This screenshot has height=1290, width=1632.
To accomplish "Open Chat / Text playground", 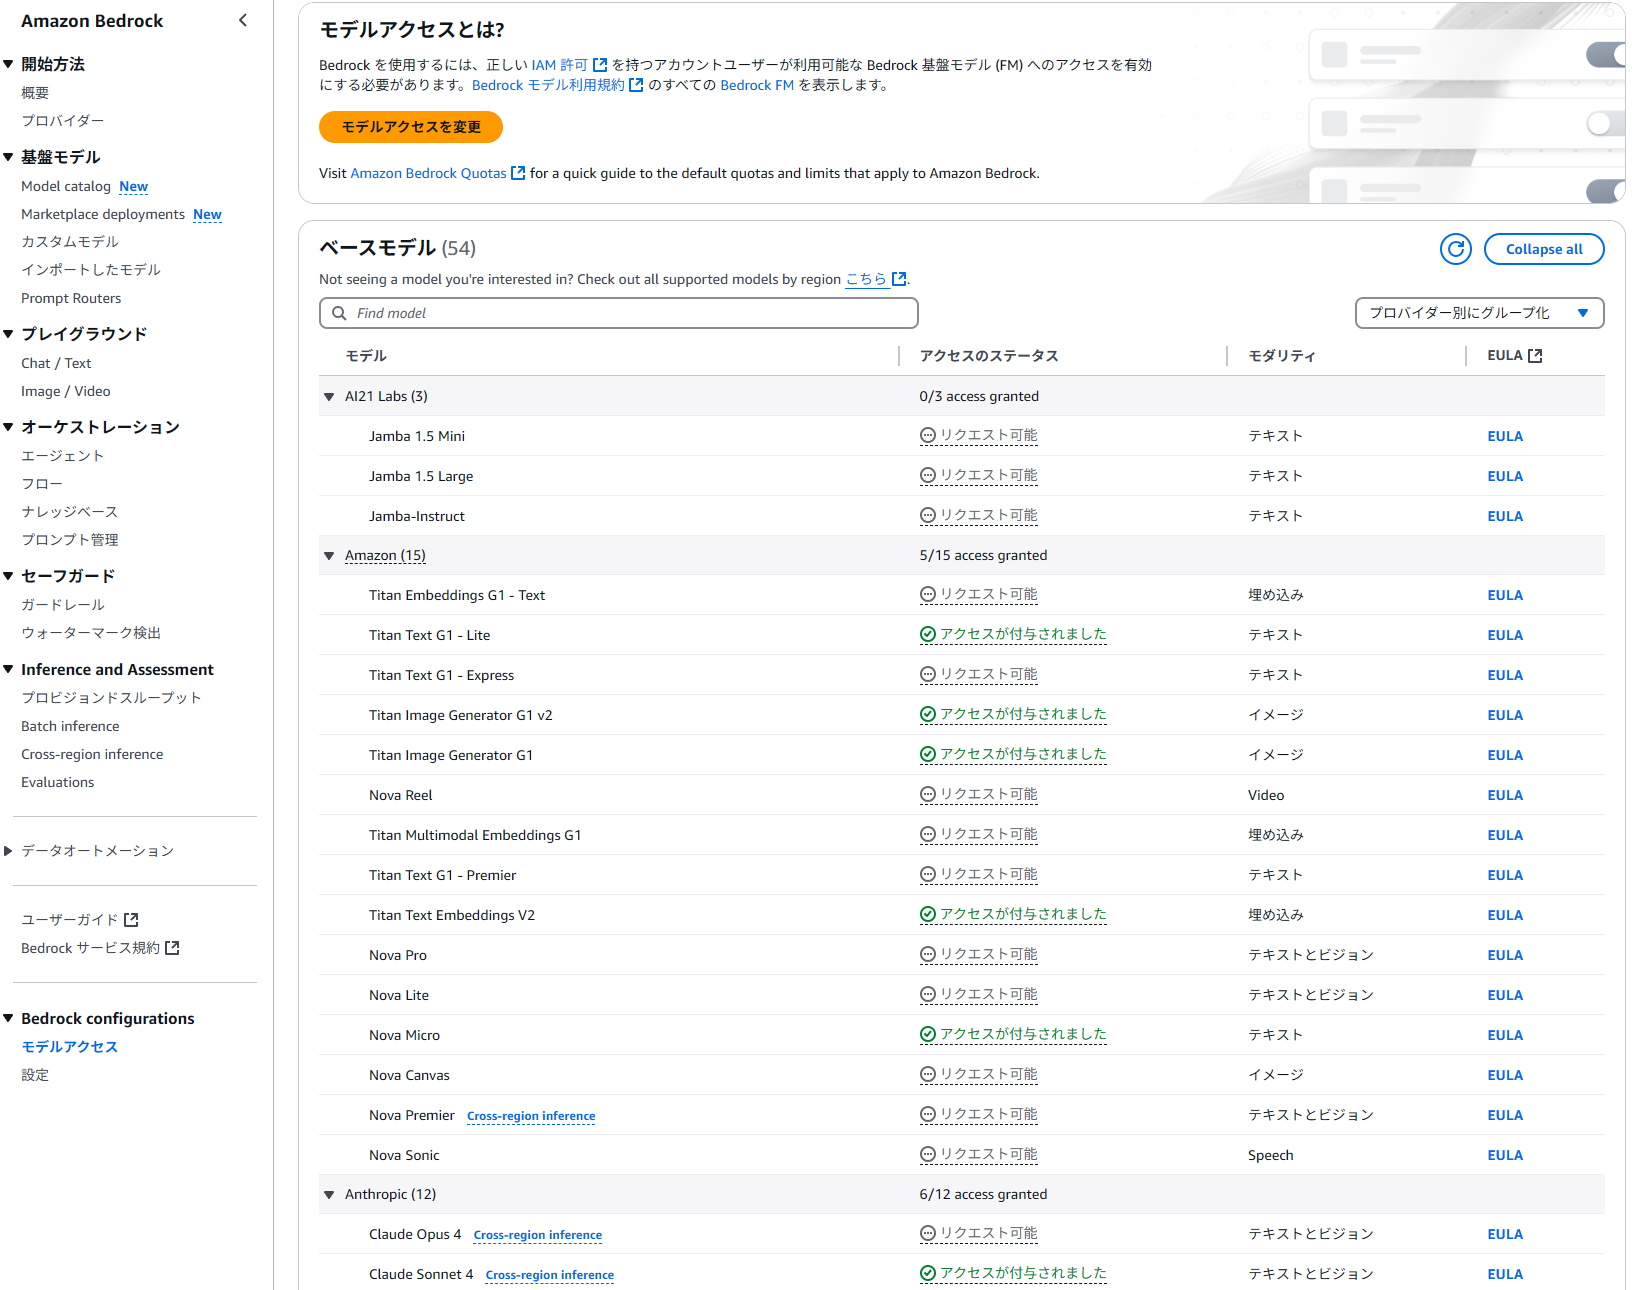I will point(56,363).
